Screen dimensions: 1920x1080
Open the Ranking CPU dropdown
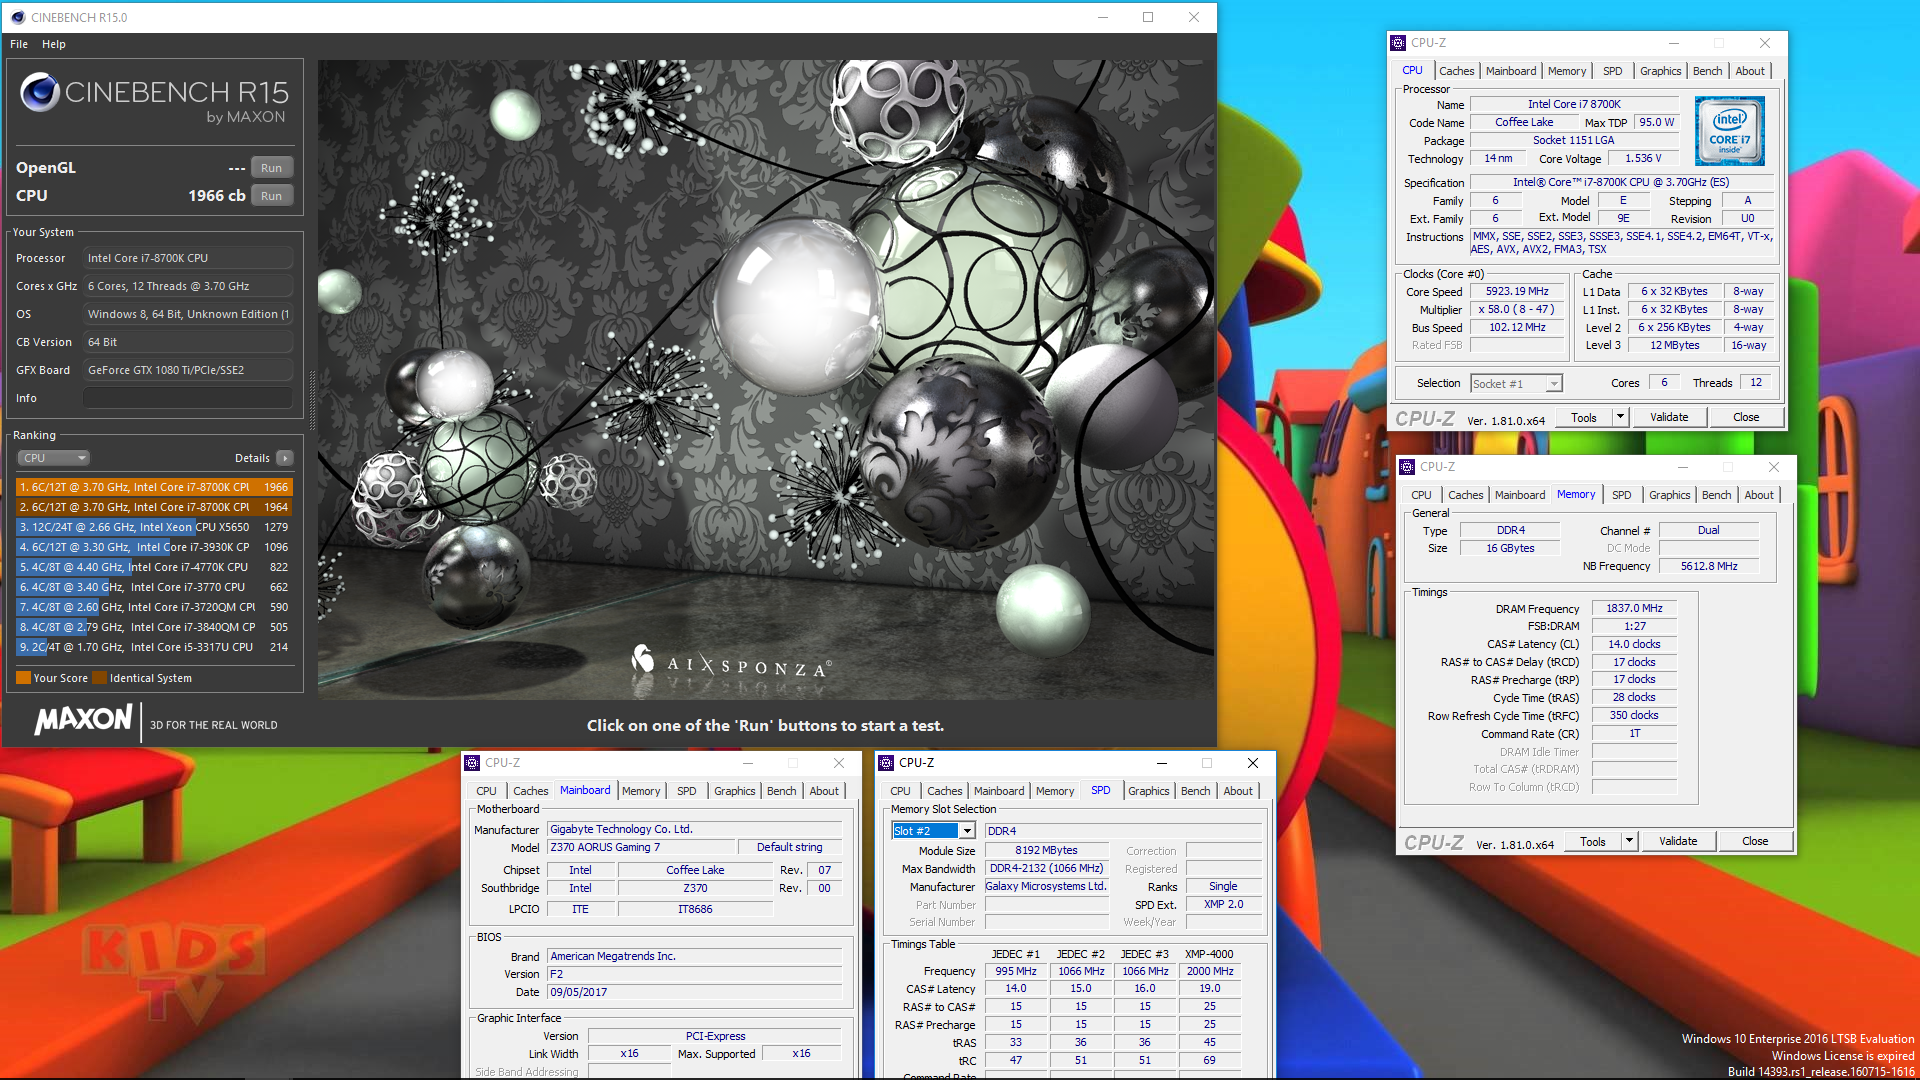click(x=54, y=458)
